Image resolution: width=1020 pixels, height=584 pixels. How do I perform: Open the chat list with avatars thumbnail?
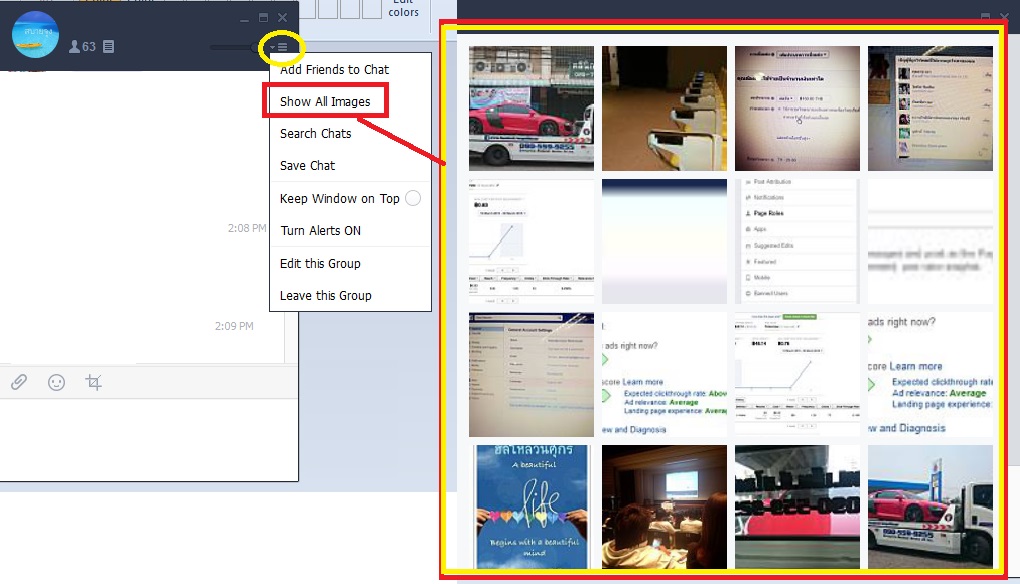point(930,109)
